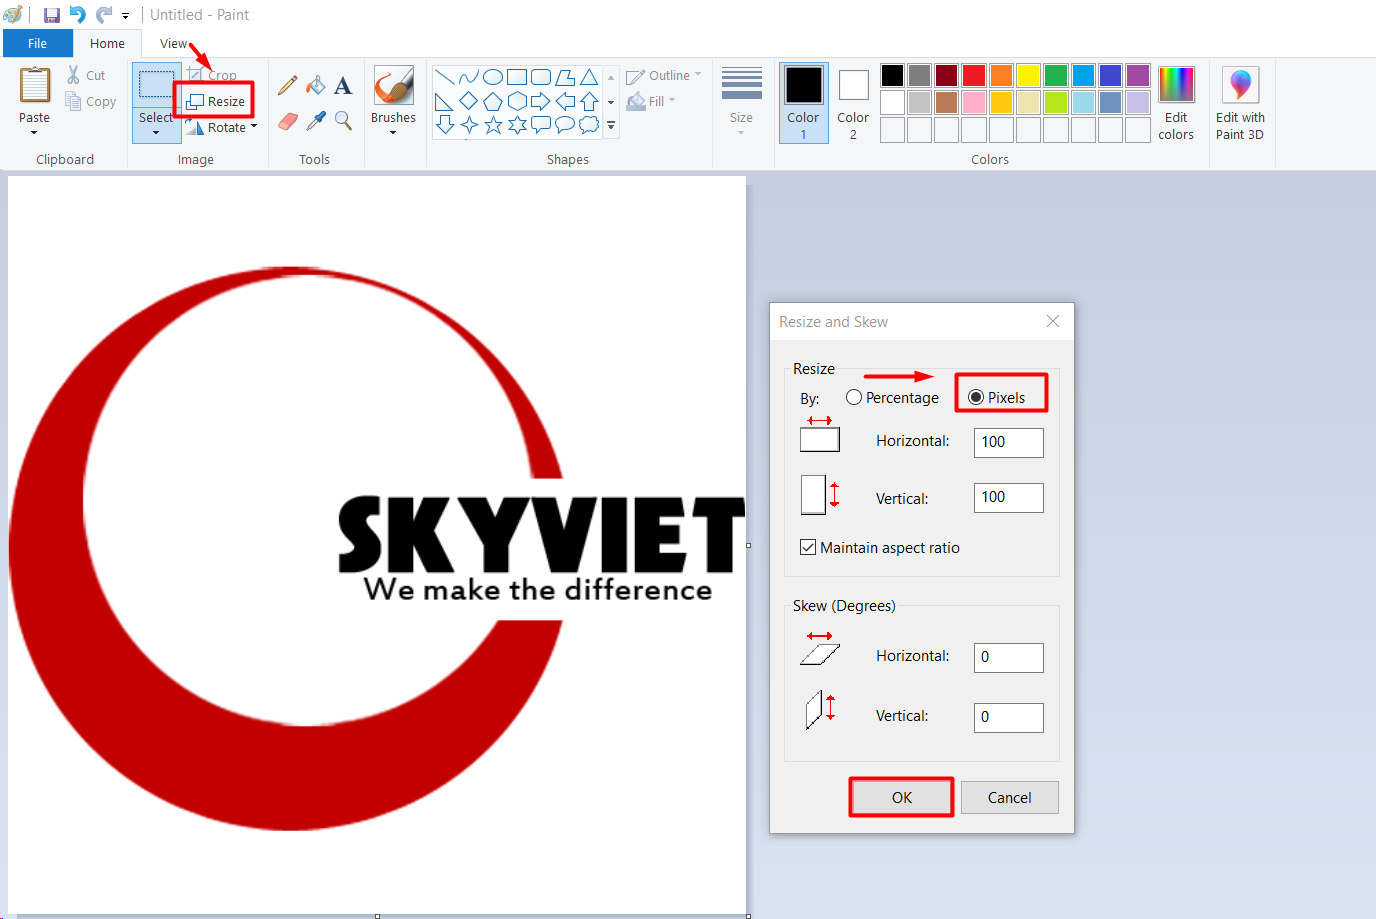Open Edit colors palette
Image resolution: width=1376 pixels, height=919 pixels.
(1176, 103)
